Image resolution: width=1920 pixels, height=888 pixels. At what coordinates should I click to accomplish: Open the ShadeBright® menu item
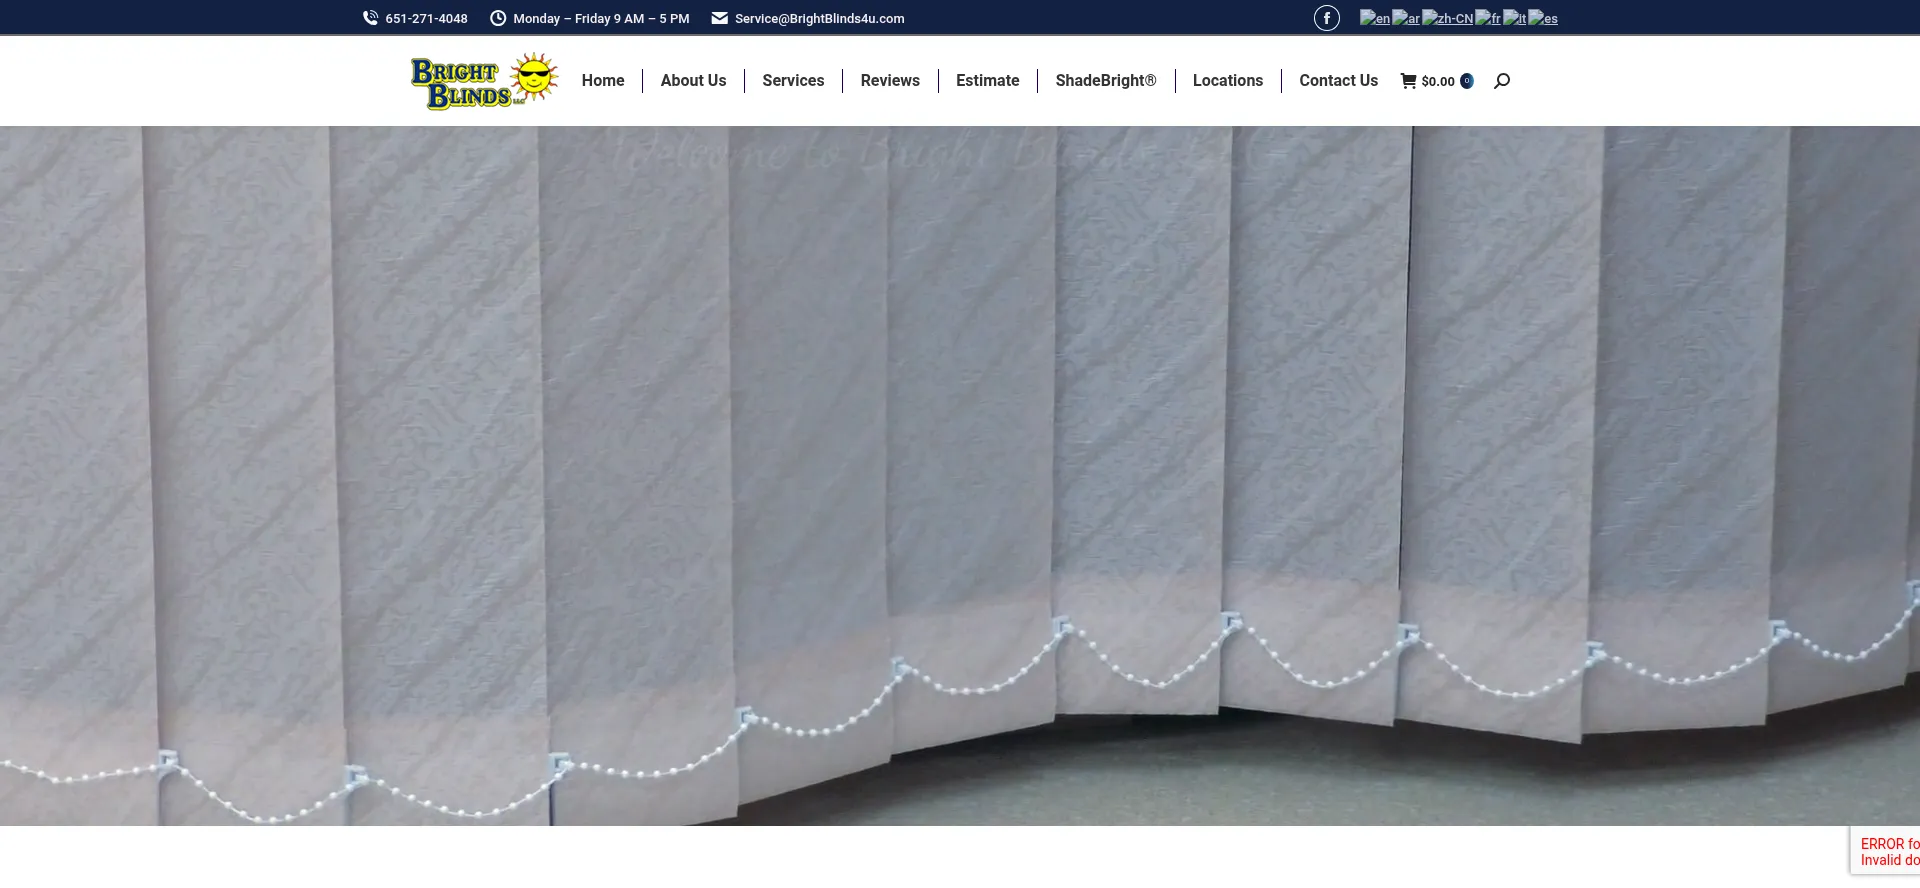(x=1105, y=81)
